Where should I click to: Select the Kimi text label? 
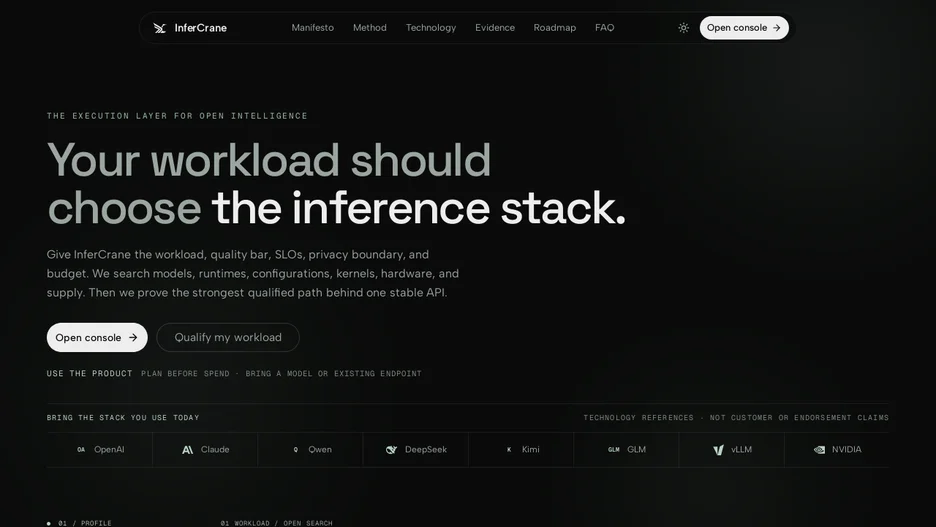(x=531, y=449)
